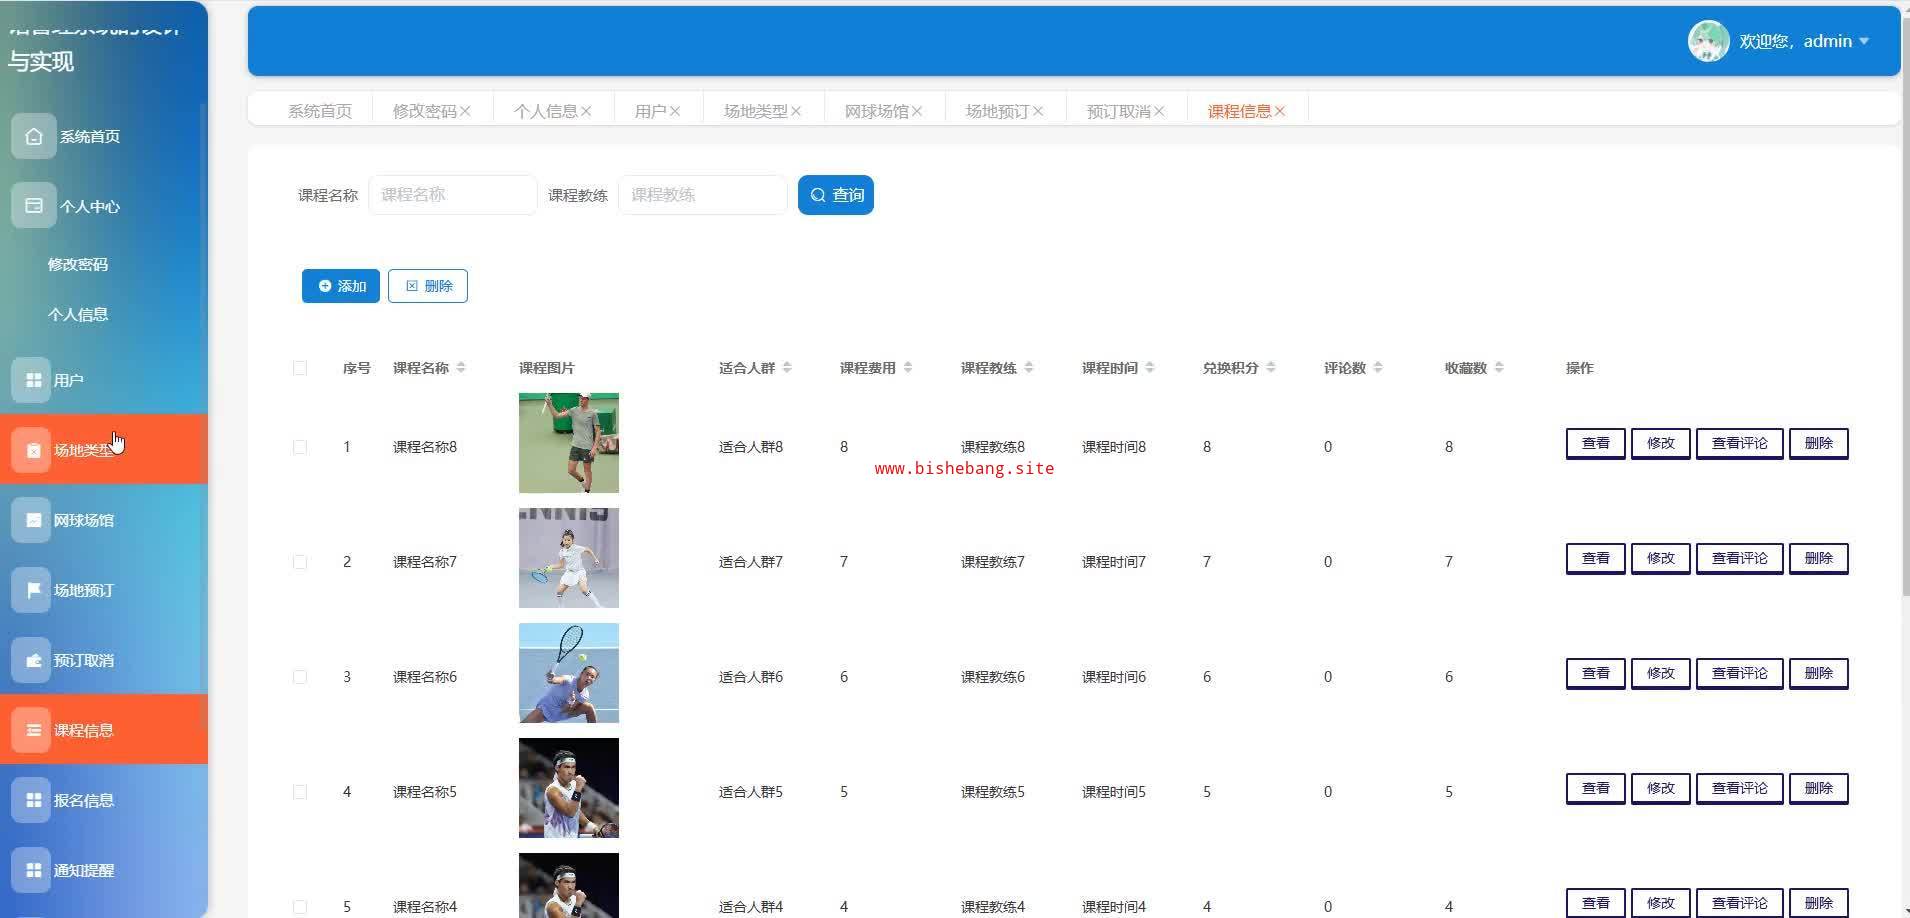
Task: Open the course image for 课程名称8
Action: [569, 443]
